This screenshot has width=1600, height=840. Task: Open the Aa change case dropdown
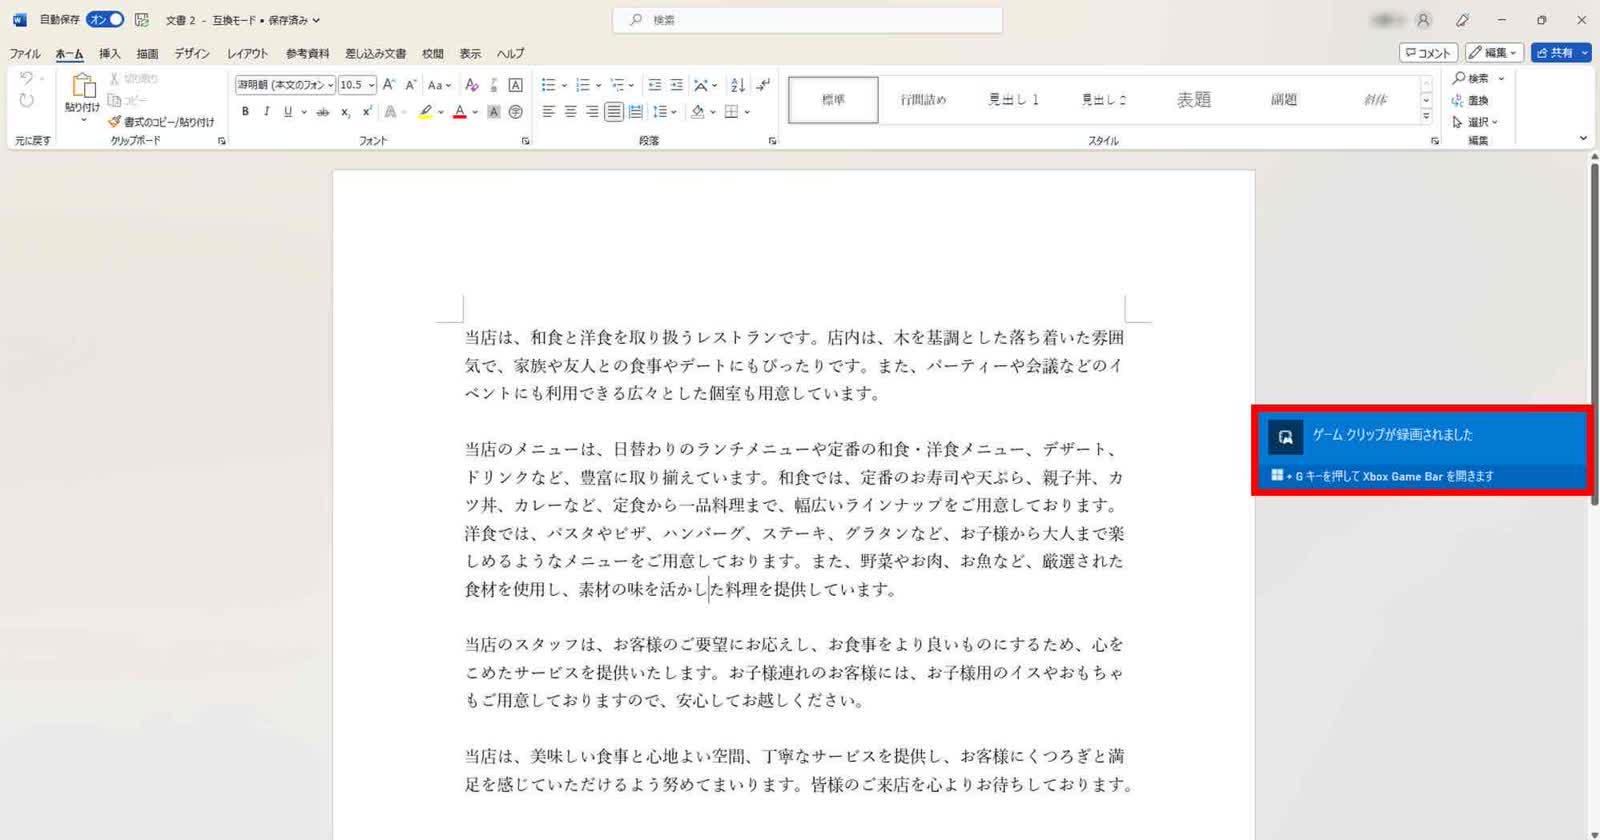[x=440, y=85]
